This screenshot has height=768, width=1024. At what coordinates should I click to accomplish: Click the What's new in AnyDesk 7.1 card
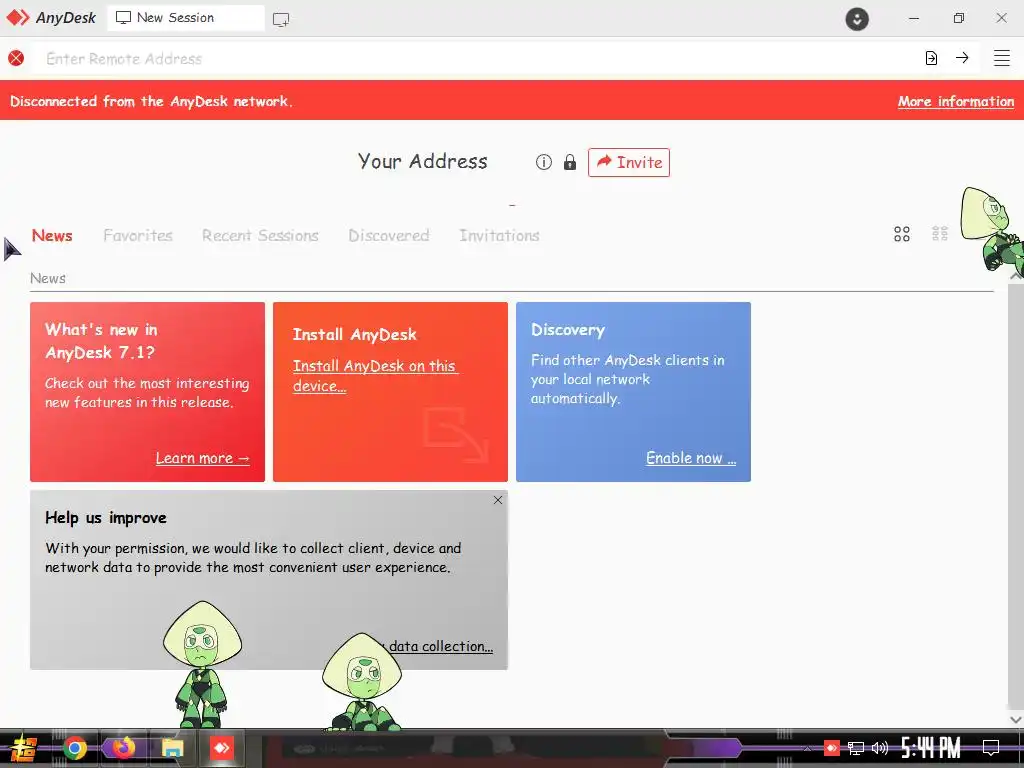click(x=148, y=392)
